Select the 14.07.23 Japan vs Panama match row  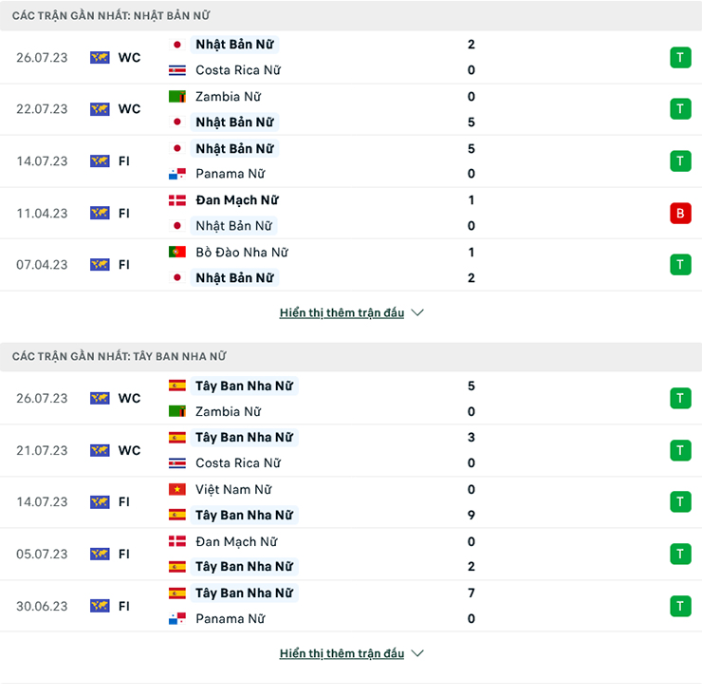pos(350,161)
